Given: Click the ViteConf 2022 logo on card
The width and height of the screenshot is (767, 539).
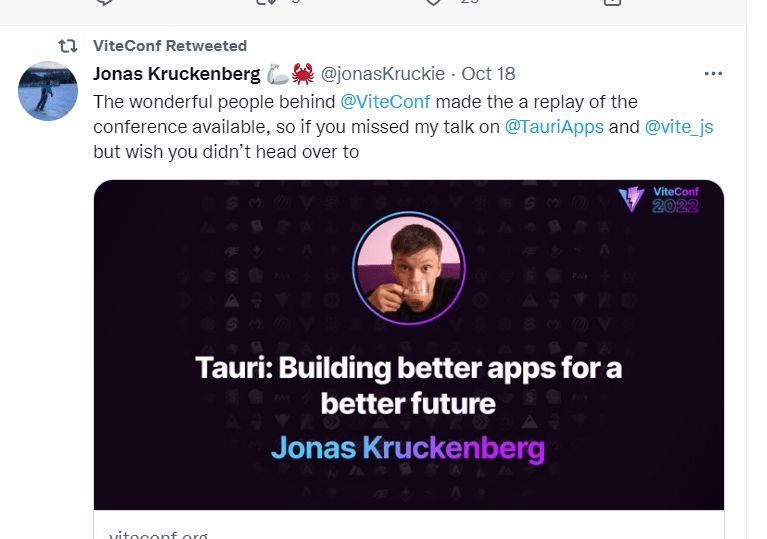Looking at the screenshot, I should [658, 201].
